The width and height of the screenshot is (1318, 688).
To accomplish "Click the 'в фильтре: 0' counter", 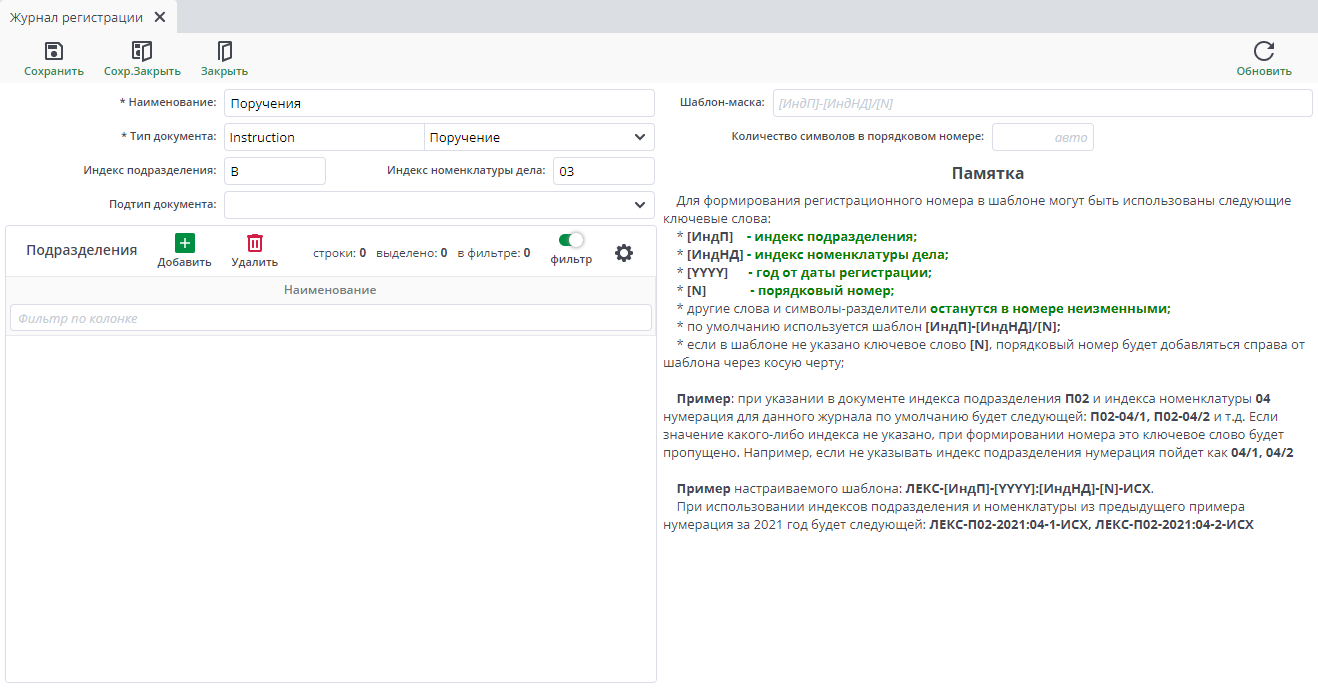I will tap(494, 253).
